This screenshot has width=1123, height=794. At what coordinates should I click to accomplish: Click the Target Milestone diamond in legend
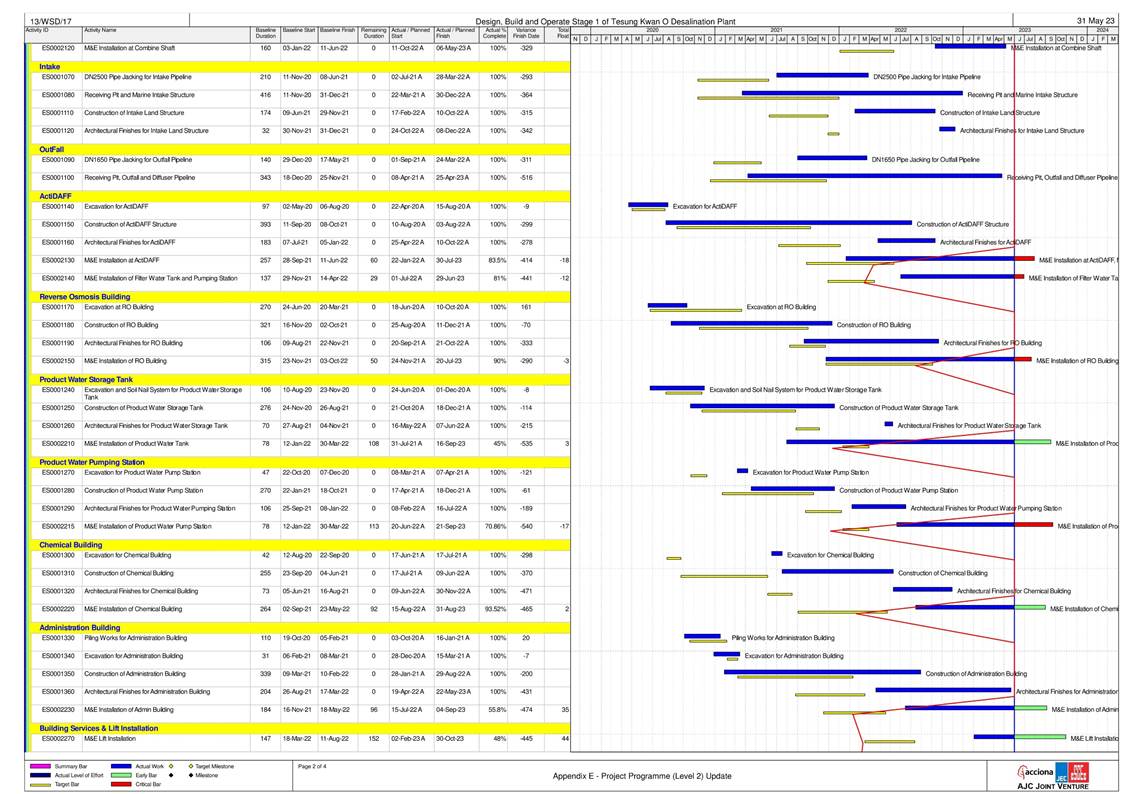pos(191,766)
